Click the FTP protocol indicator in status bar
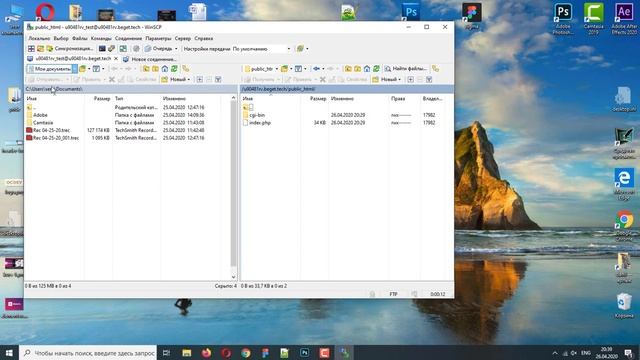Viewport: 640px width, 360px height. [393, 294]
